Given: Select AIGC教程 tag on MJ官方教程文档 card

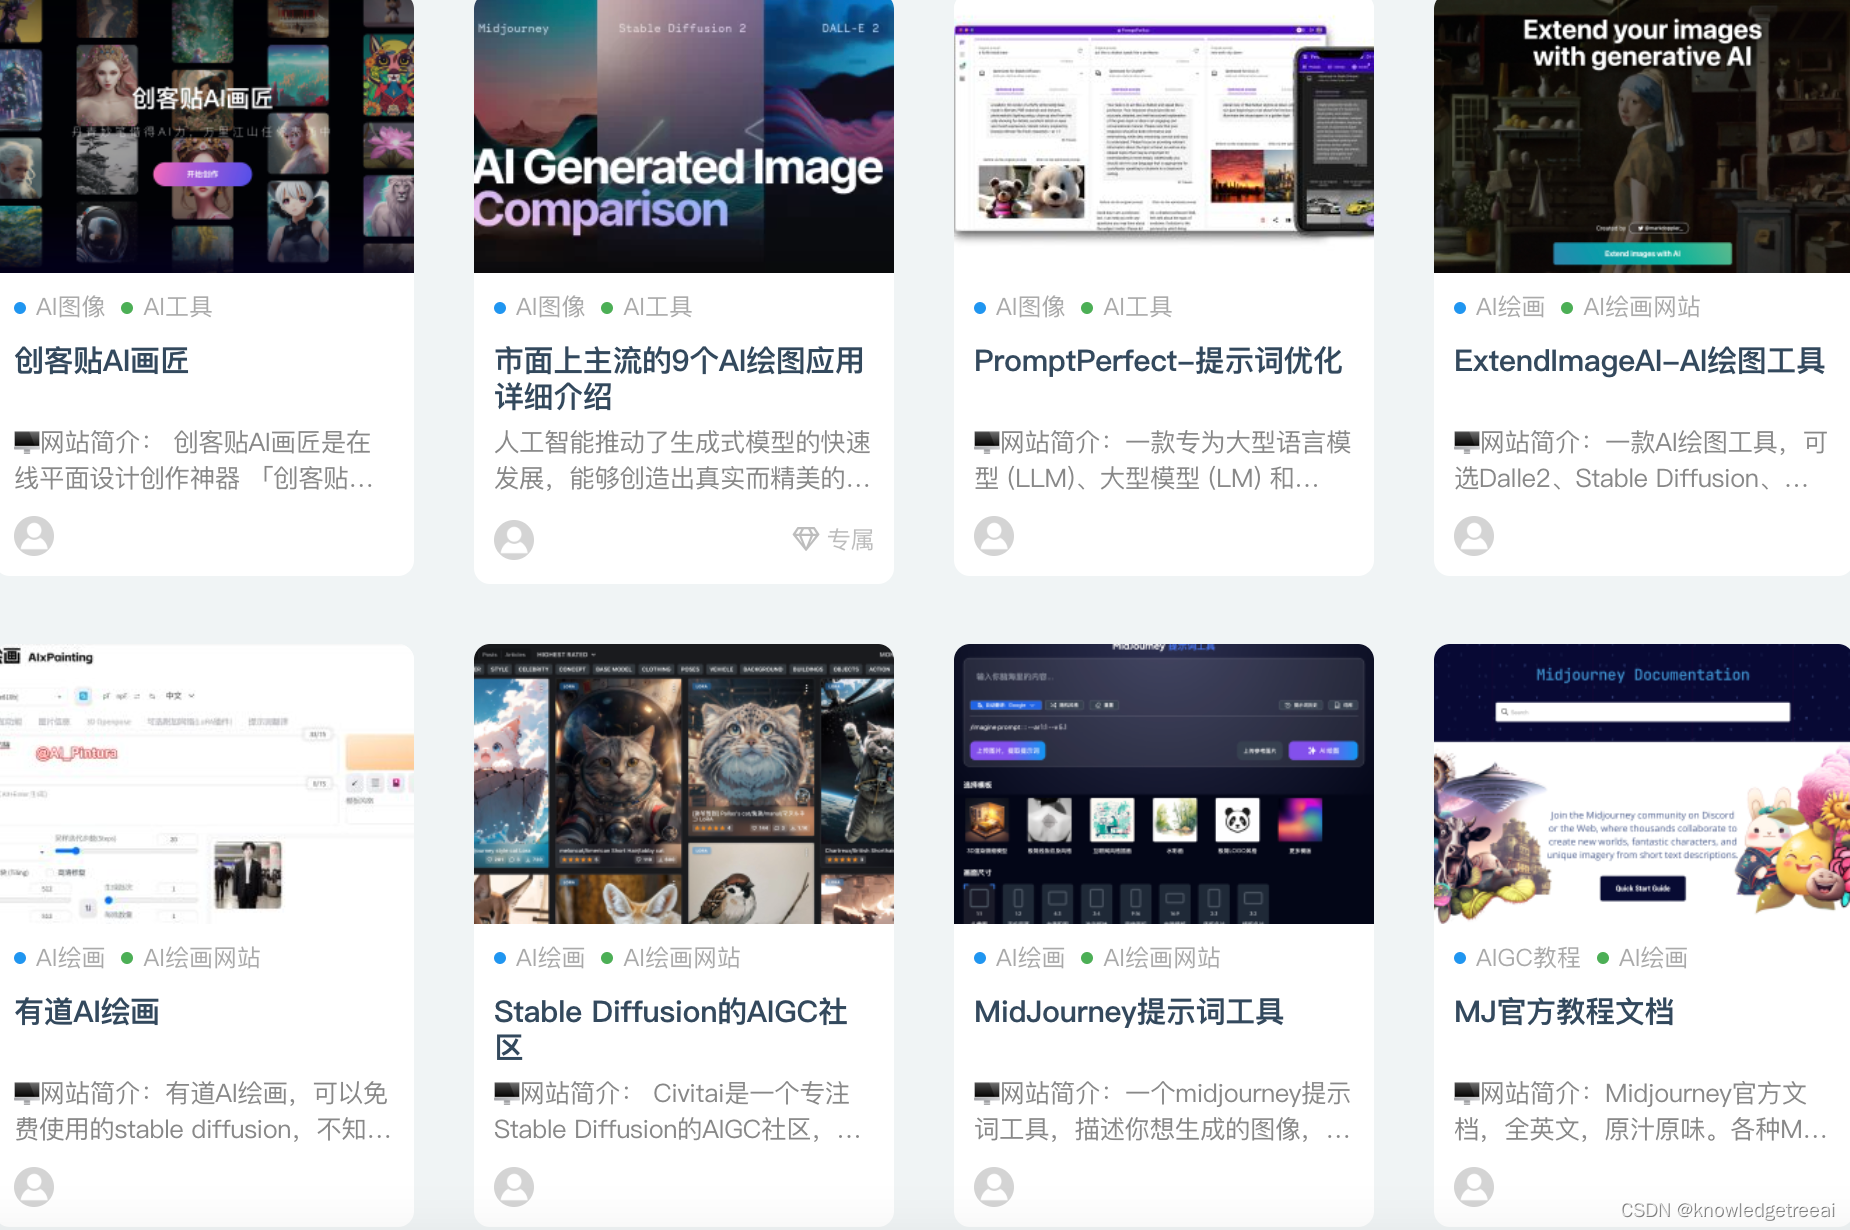Looking at the screenshot, I should (1528, 958).
